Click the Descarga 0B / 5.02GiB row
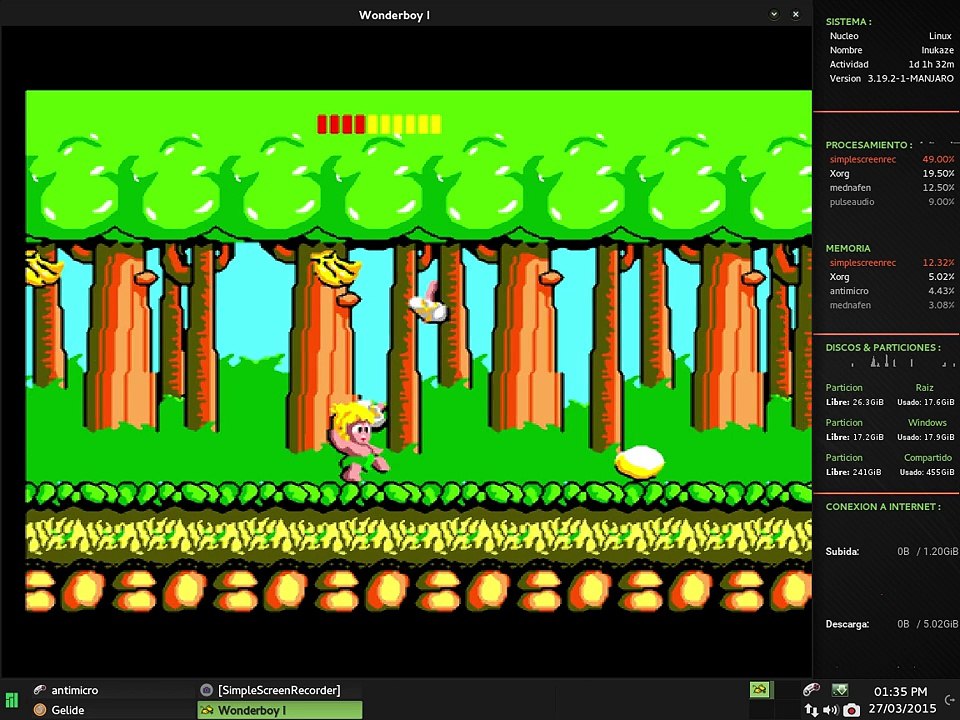960x720 pixels. point(892,624)
